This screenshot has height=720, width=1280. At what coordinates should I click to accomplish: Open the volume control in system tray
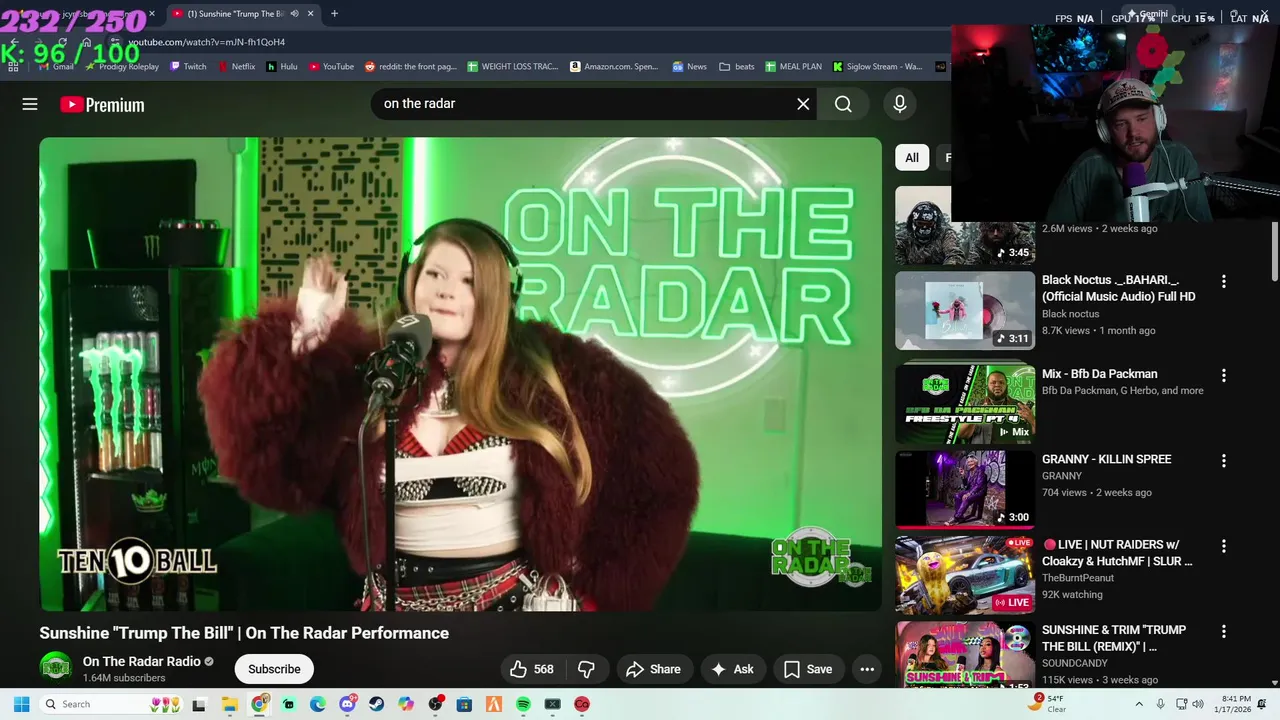point(1197,704)
